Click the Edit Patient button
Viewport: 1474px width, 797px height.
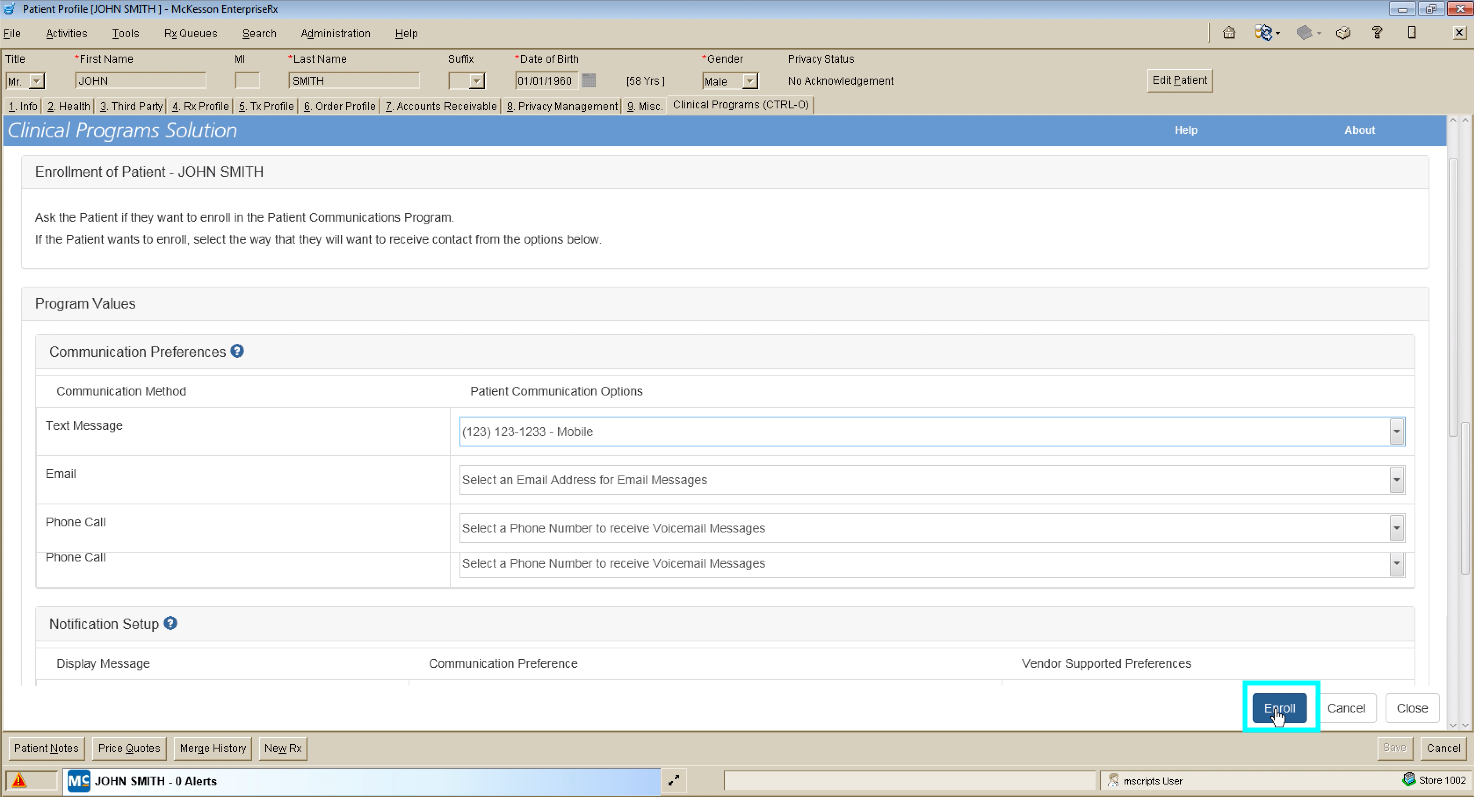pyautogui.click(x=1180, y=81)
